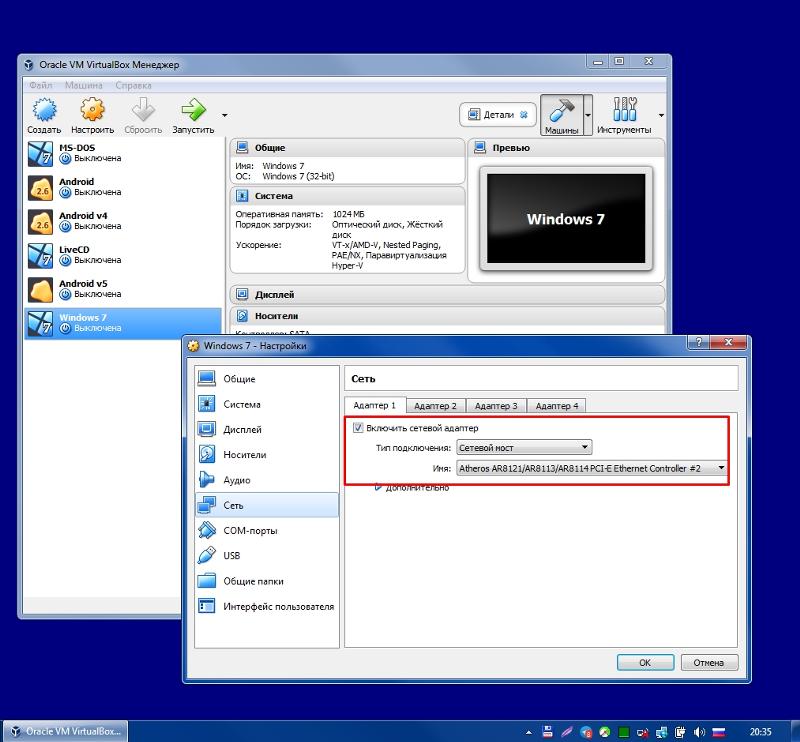Open Интерфейс пользователя category

click(267, 607)
